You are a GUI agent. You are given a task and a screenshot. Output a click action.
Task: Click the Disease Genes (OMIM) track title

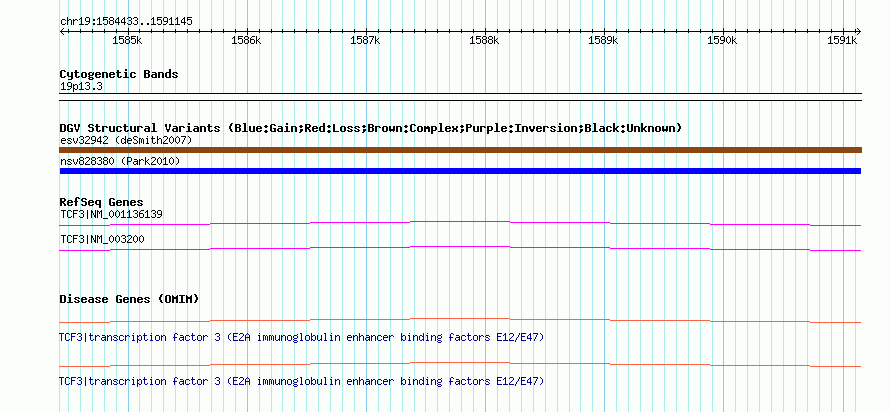(129, 299)
